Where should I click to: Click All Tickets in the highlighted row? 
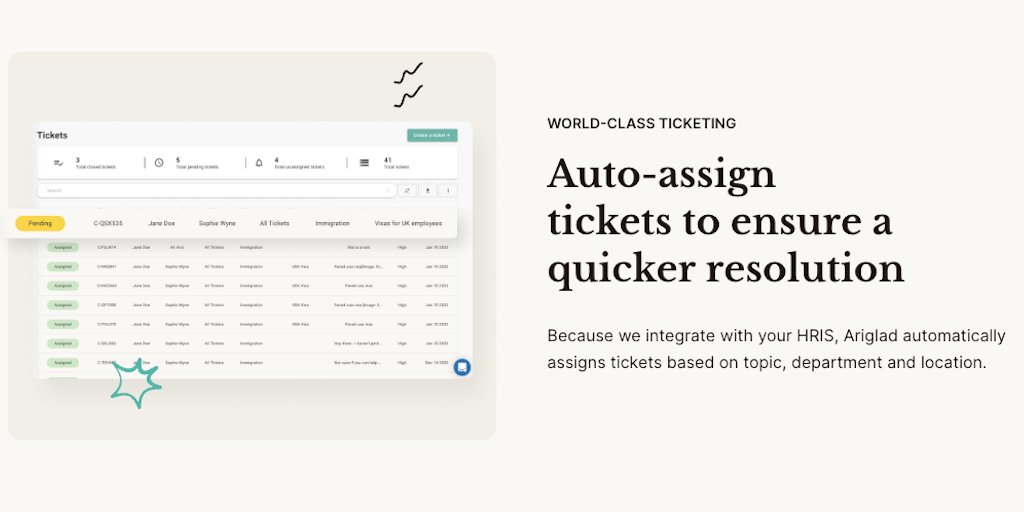click(x=274, y=223)
